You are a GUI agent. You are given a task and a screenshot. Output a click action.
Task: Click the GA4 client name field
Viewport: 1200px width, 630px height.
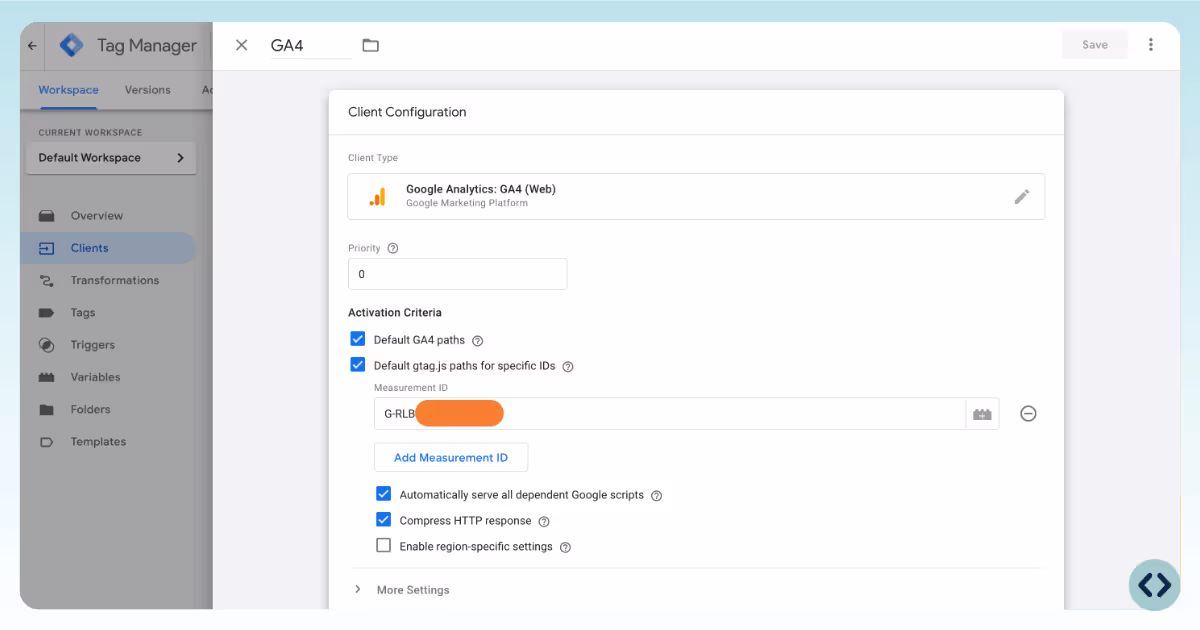pos(311,45)
